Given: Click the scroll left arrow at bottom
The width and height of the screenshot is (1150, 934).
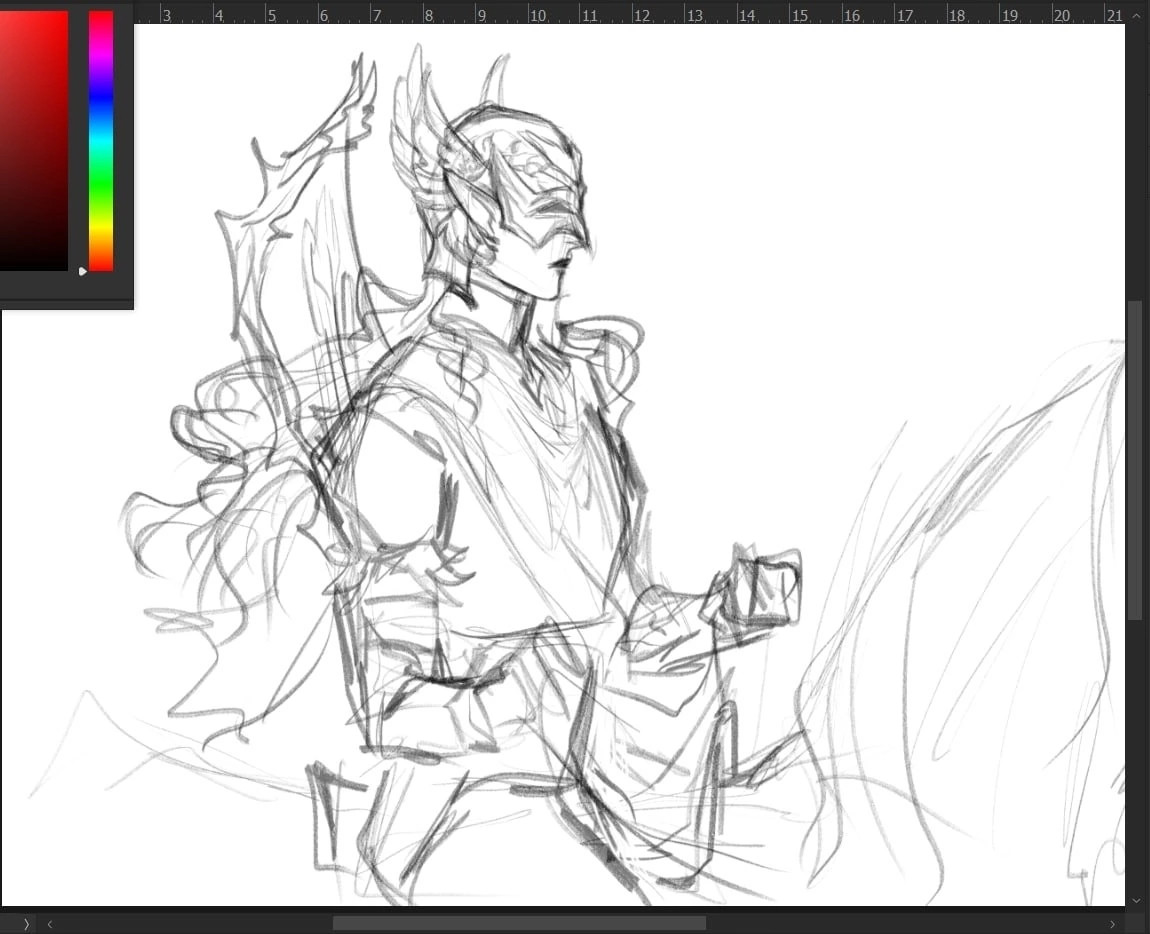Looking at the screenshot, I should (x=50, y=924).
